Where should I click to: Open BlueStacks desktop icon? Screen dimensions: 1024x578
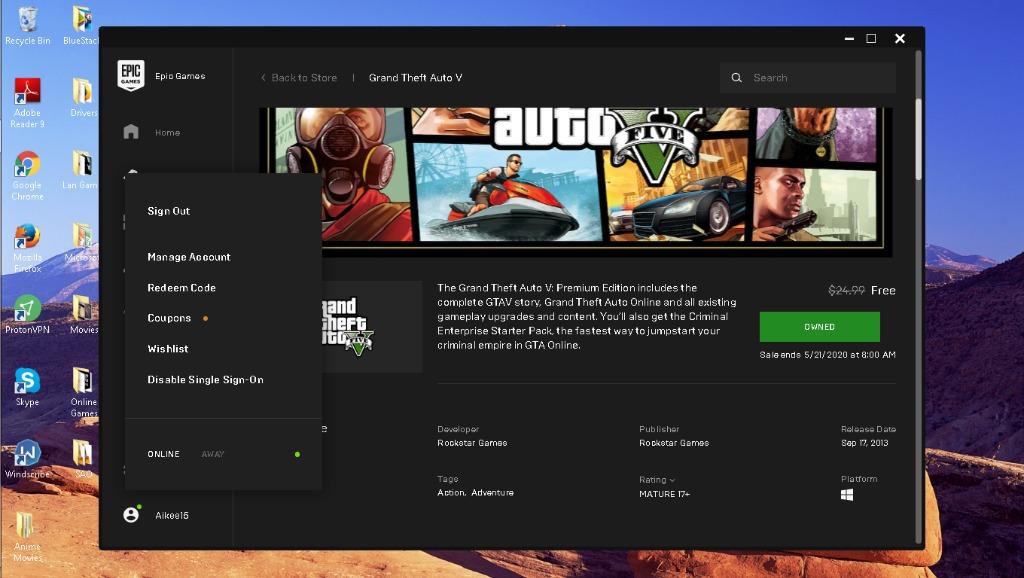tap(82, 26)
